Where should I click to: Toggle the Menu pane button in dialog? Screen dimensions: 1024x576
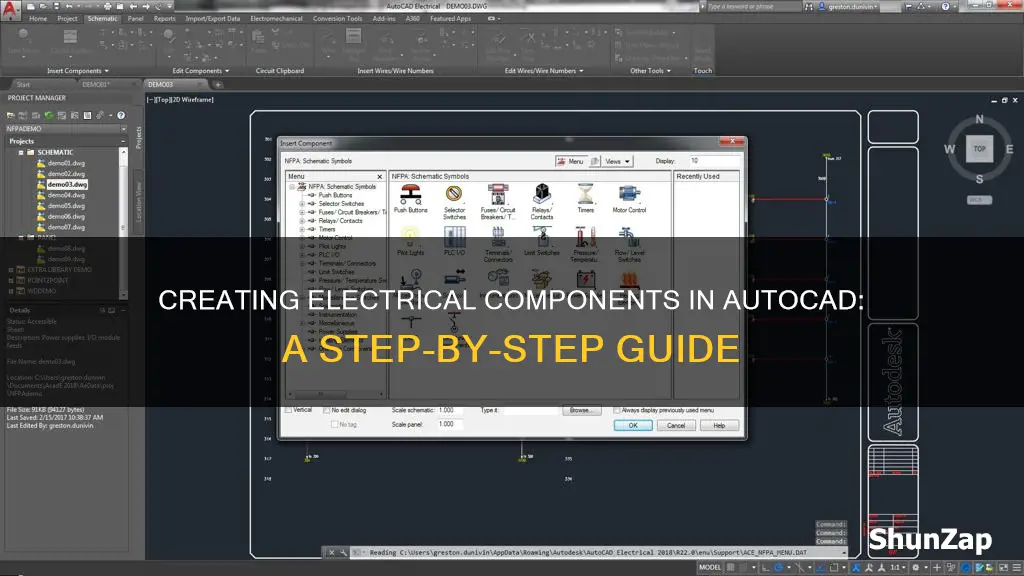[571, 161]
